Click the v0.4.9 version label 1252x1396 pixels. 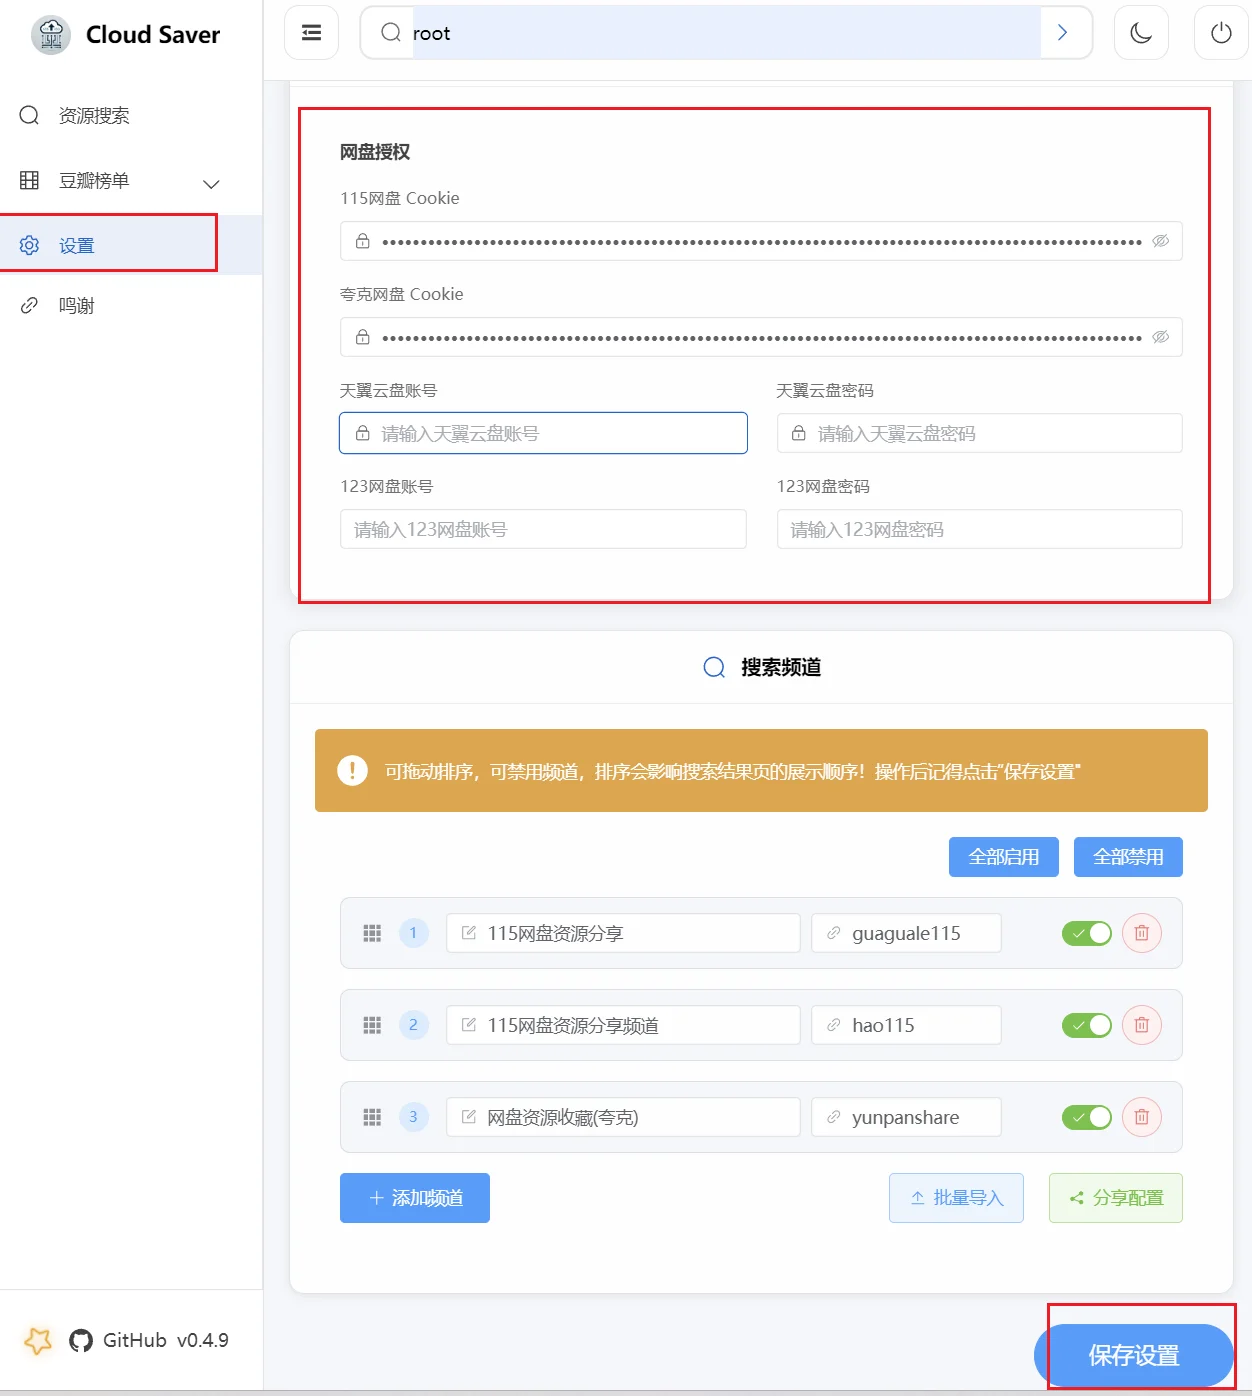(203, 1340)
